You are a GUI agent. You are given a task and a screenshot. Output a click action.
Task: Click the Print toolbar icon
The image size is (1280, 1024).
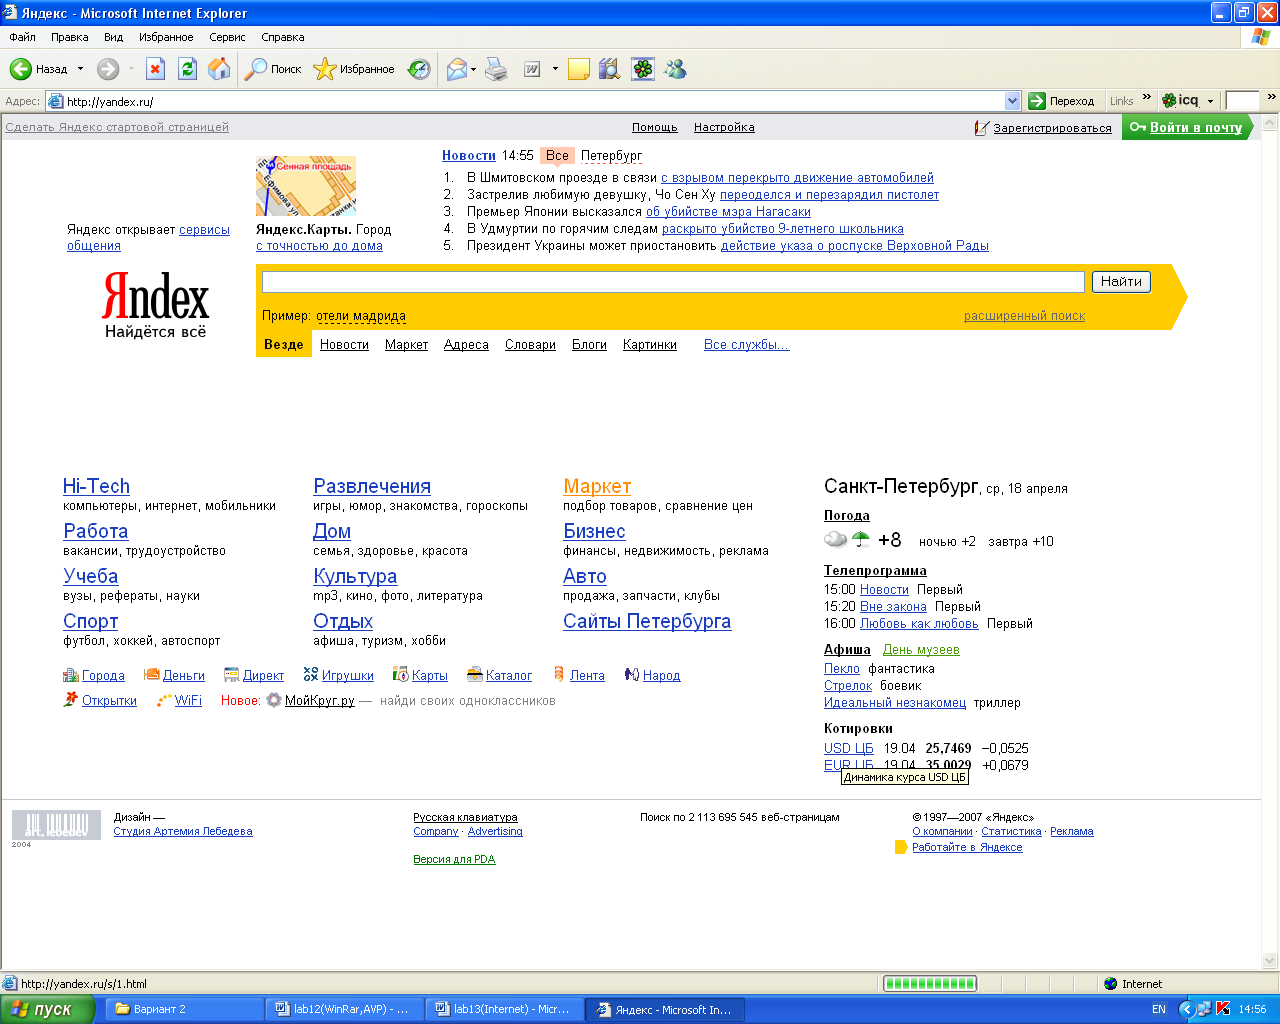coord(496,69)
